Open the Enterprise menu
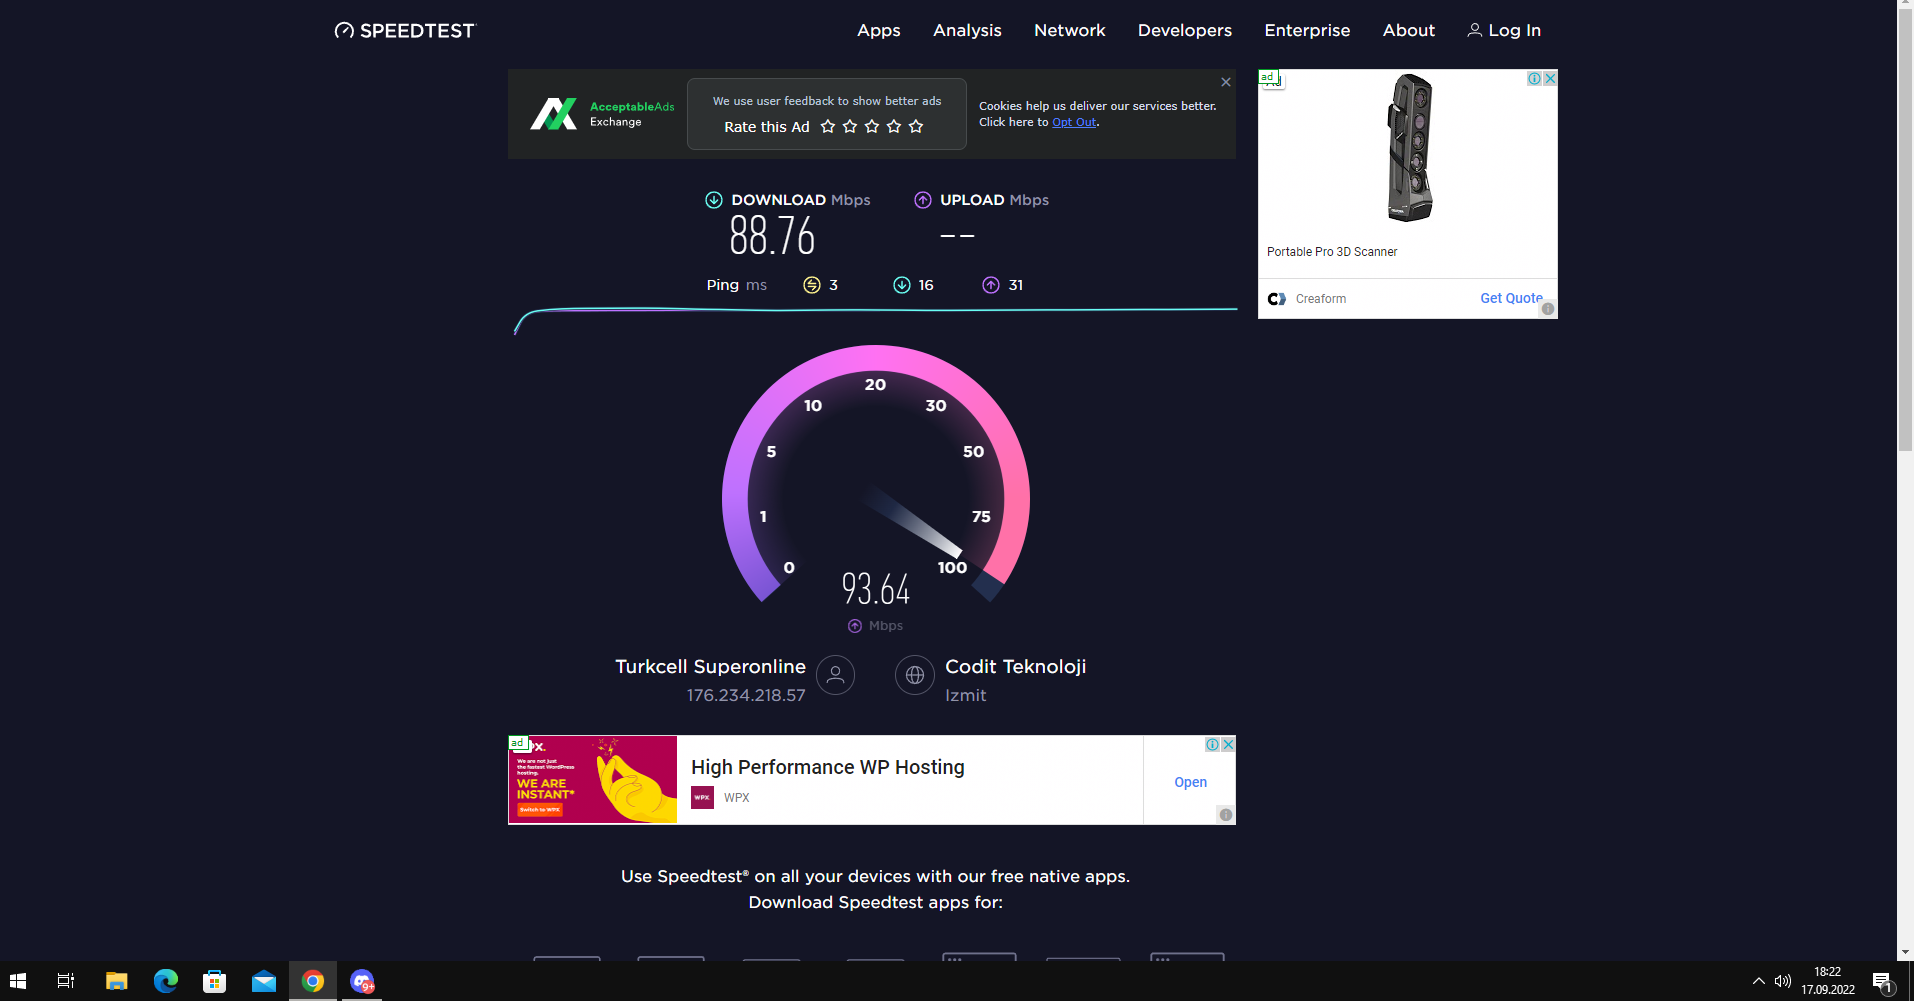The image size is (1914, 1001). coord(1307,31)
